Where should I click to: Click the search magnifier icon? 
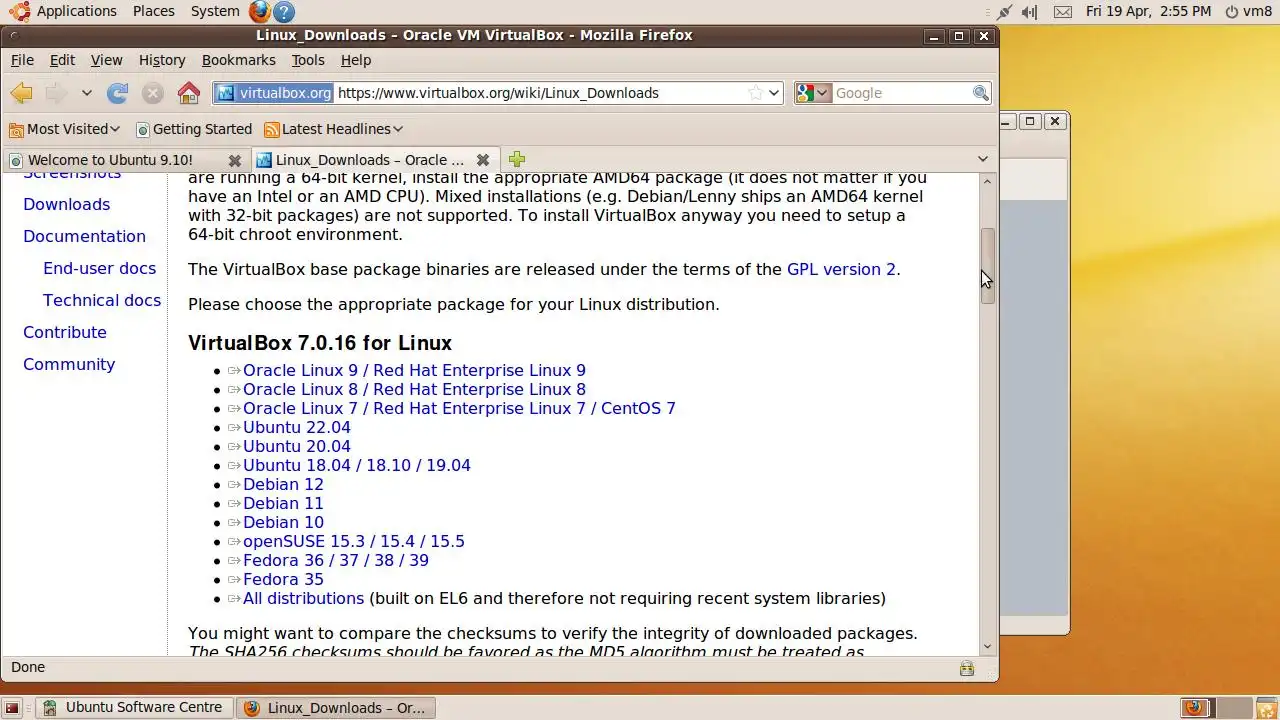[980, 93]
